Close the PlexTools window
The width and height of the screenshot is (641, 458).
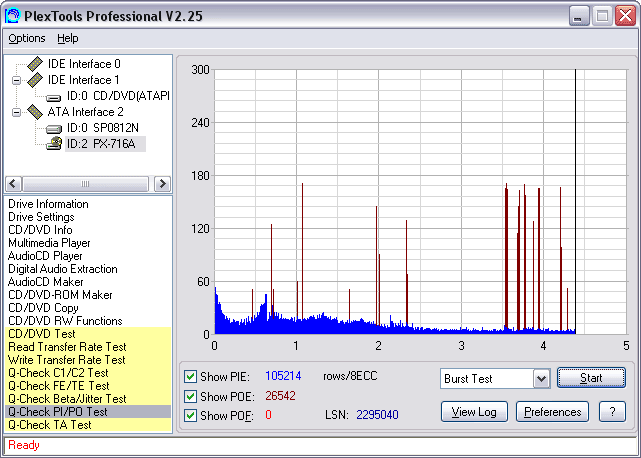click(625, 16)
